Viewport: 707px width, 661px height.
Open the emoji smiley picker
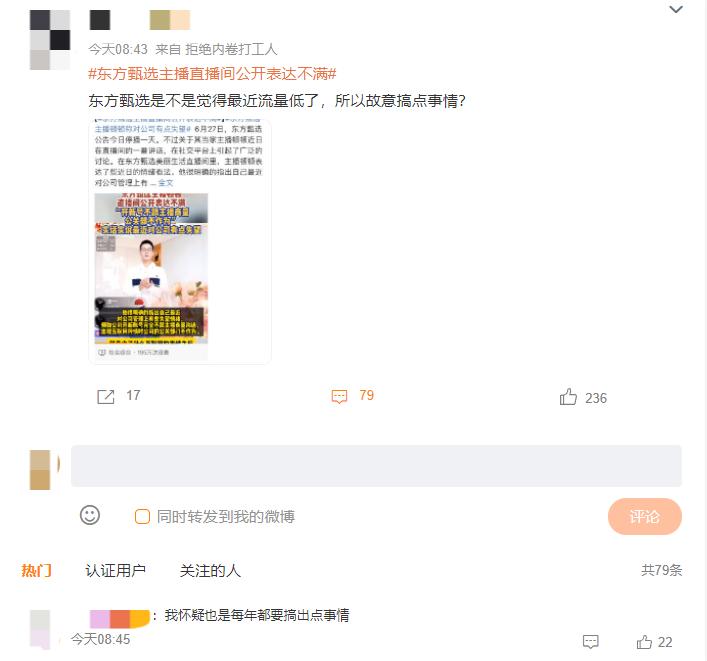90,515
